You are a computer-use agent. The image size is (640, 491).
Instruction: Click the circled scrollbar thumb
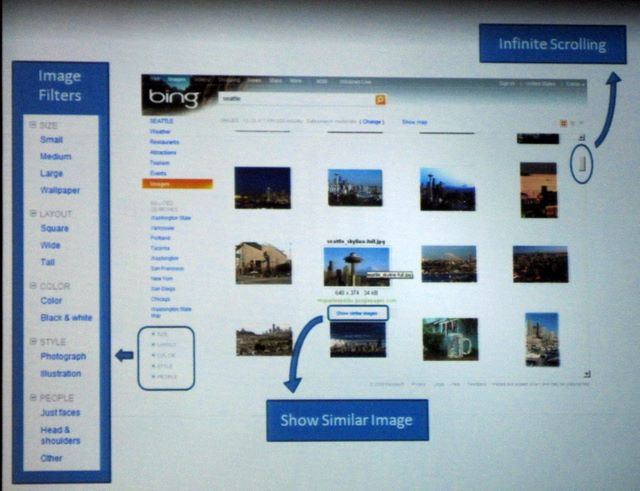pyautogui.click(x=581, y=163)
